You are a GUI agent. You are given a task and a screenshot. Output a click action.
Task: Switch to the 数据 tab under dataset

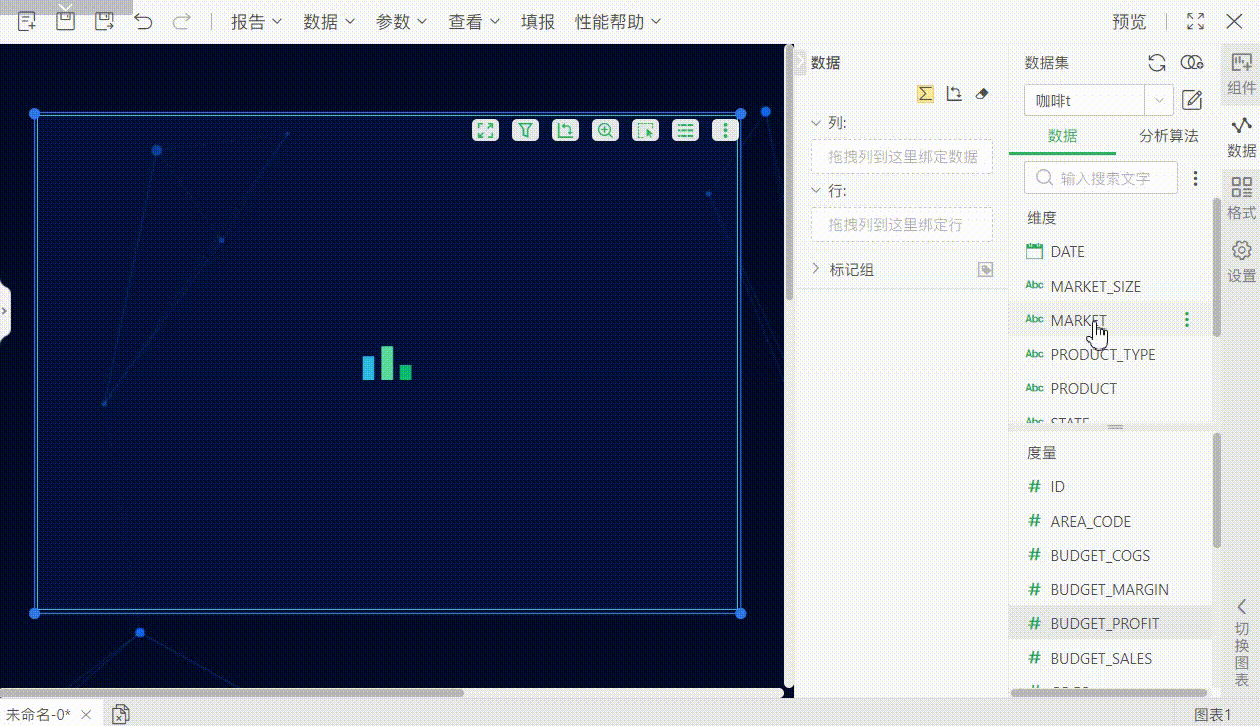1062,136
